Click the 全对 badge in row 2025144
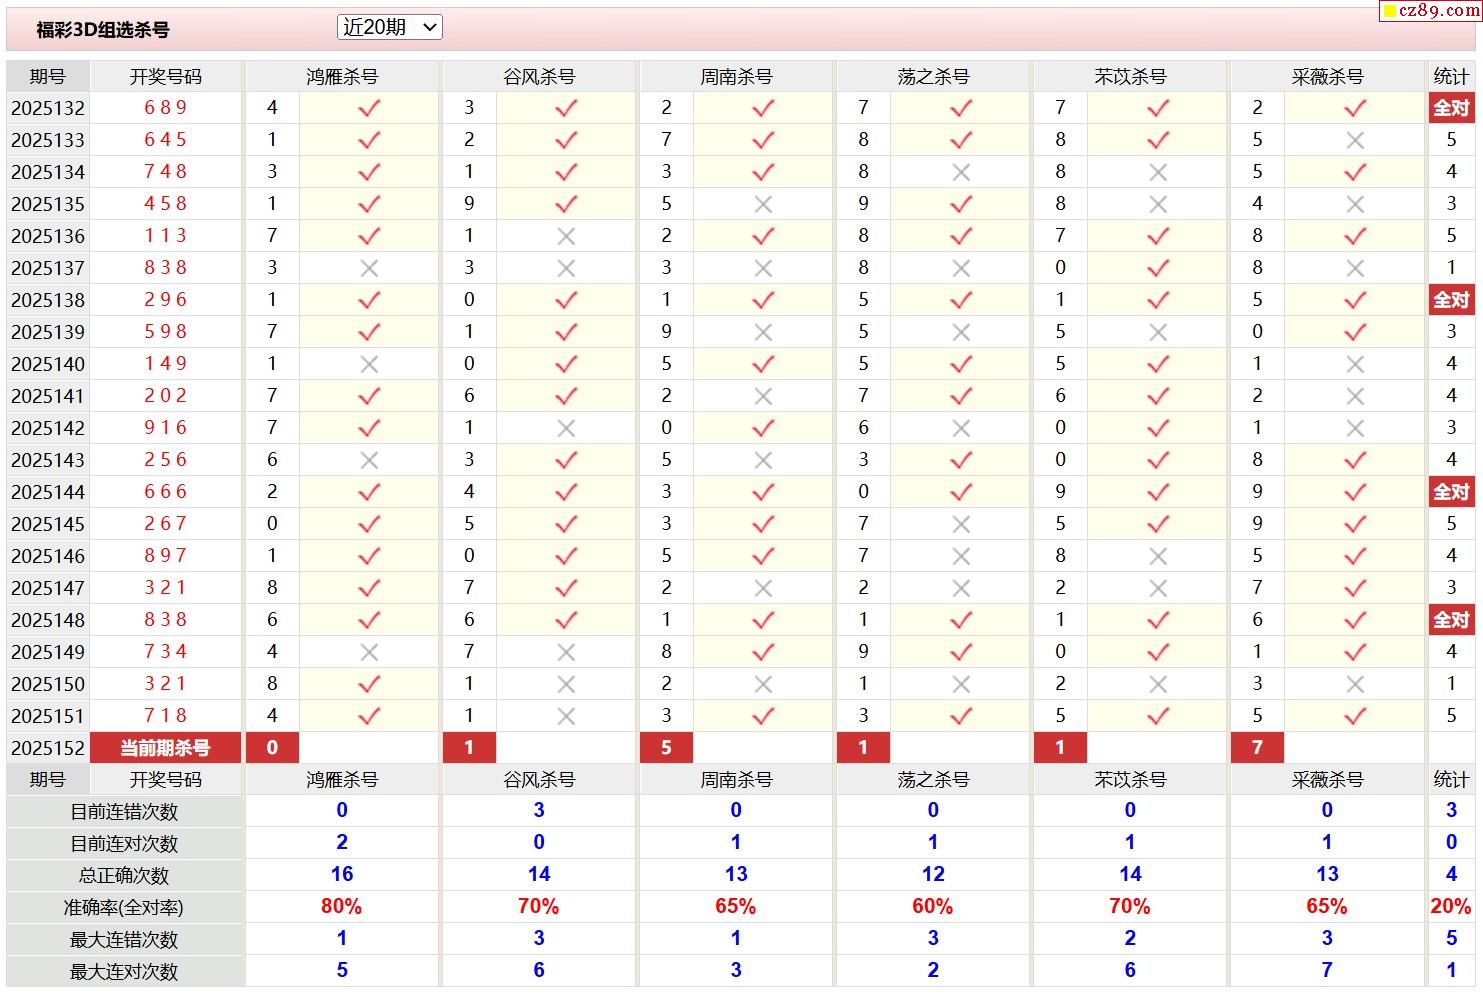 click(1451, 492)
